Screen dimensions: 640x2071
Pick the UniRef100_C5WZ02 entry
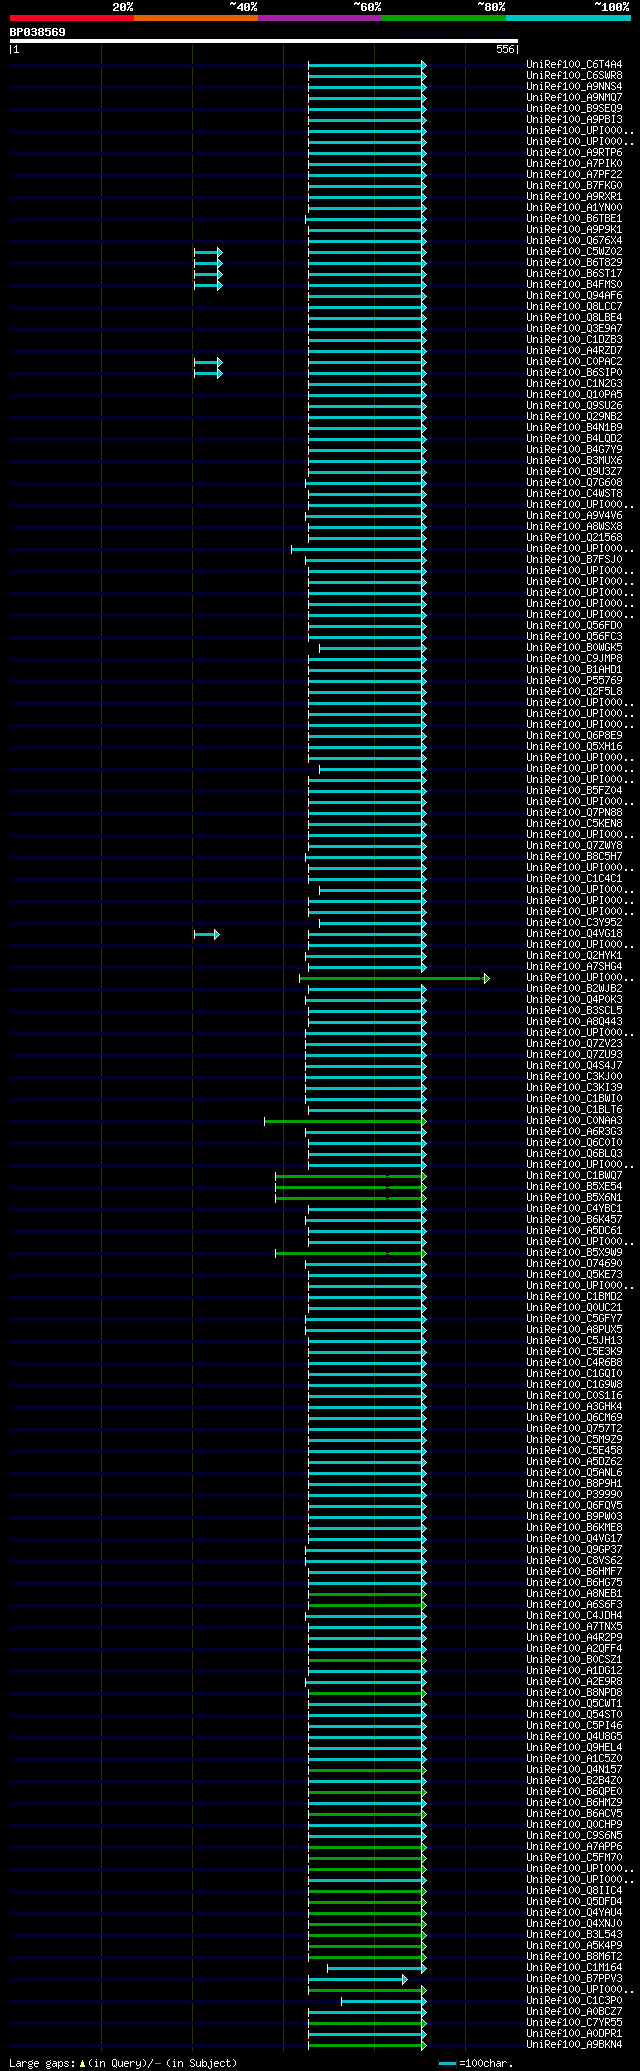pos(574,252)
